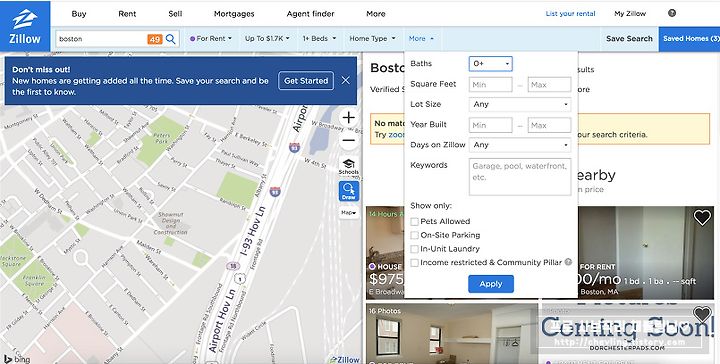Open the Days on Zillow dropdown
Viewport: 720px width, 364px height.
click(x=520, y=145)
